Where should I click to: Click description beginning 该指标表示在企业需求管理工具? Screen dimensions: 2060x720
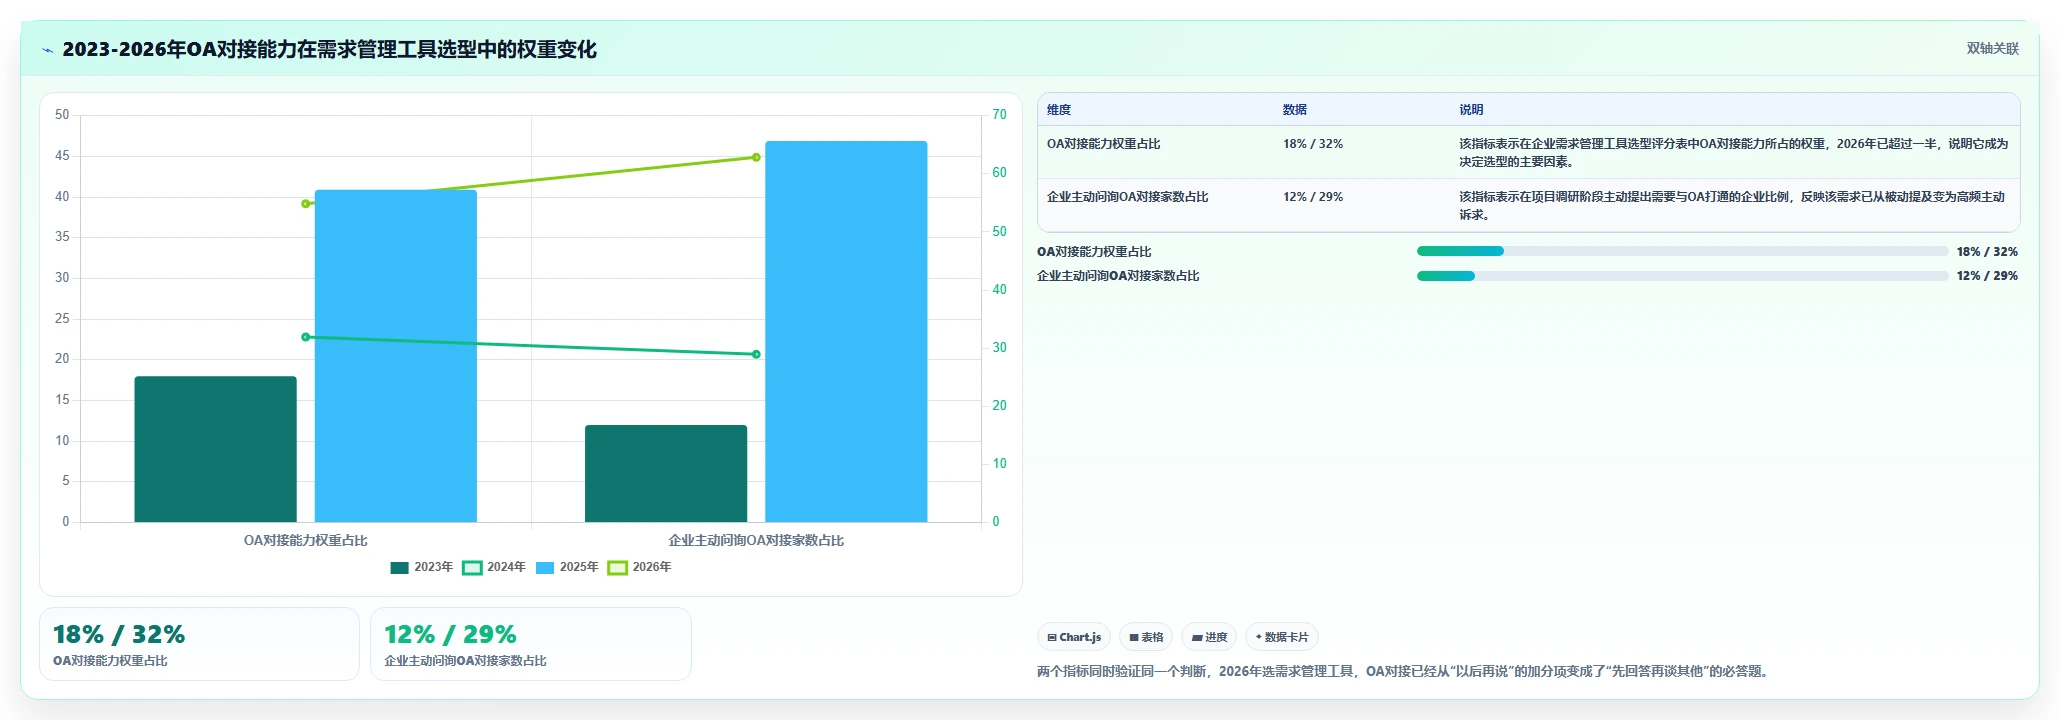1733,152
